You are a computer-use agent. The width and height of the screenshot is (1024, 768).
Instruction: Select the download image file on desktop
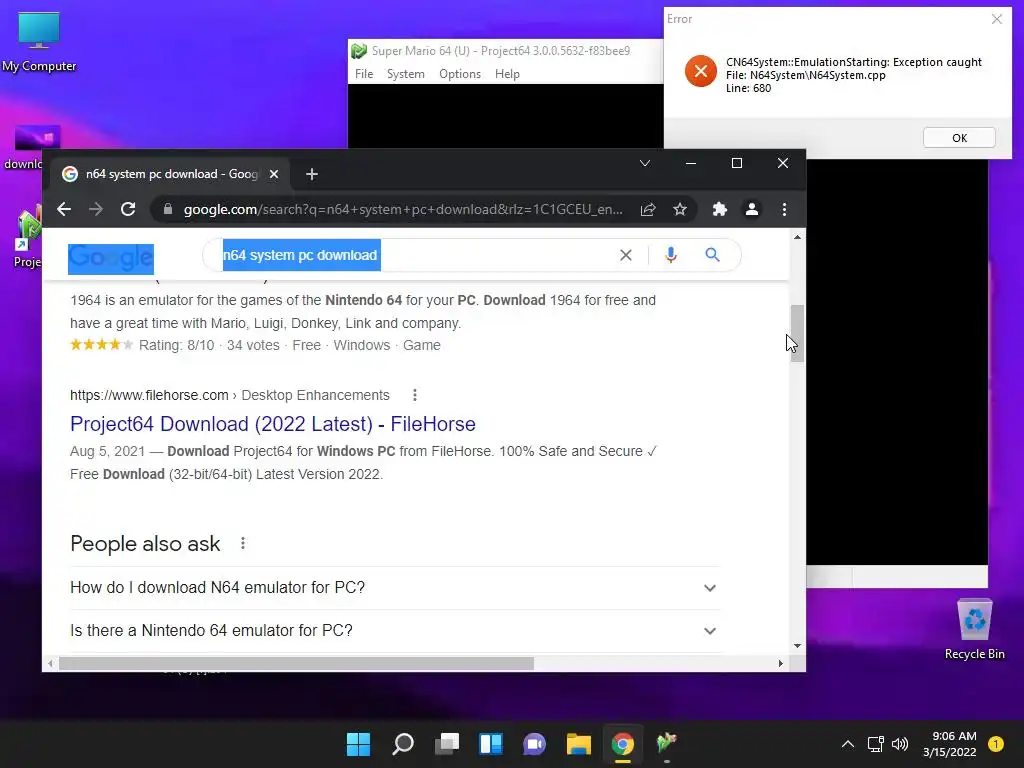(x=31, y=147)
